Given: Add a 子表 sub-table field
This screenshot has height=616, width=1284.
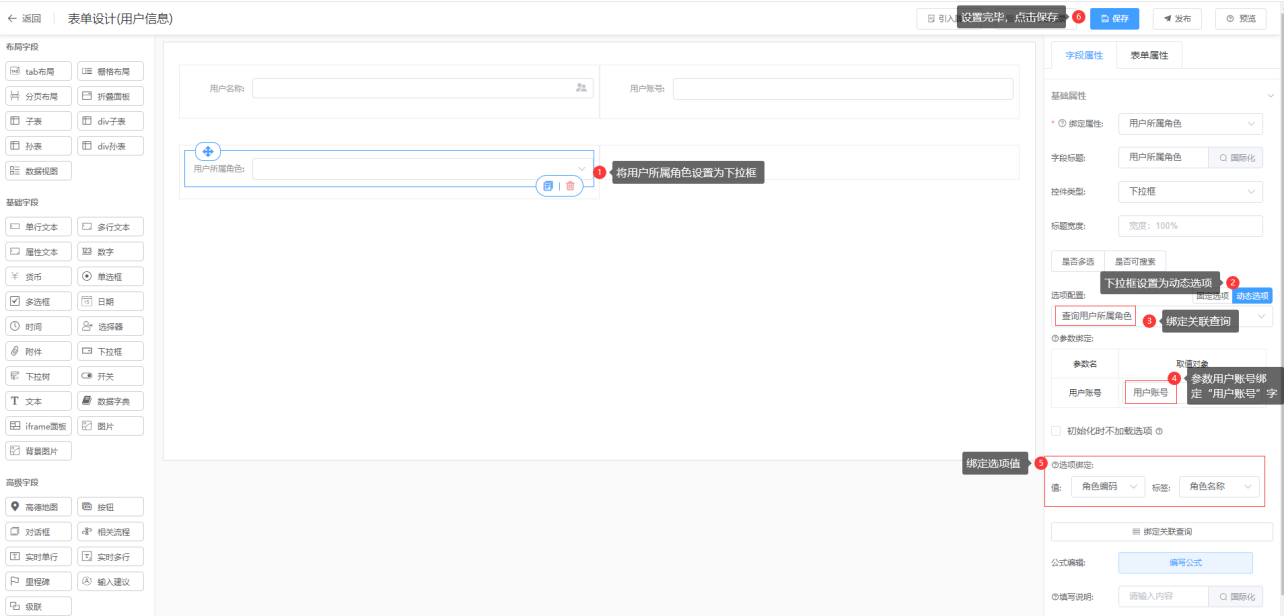Looking at the screenshot, I should coord(38,121).
